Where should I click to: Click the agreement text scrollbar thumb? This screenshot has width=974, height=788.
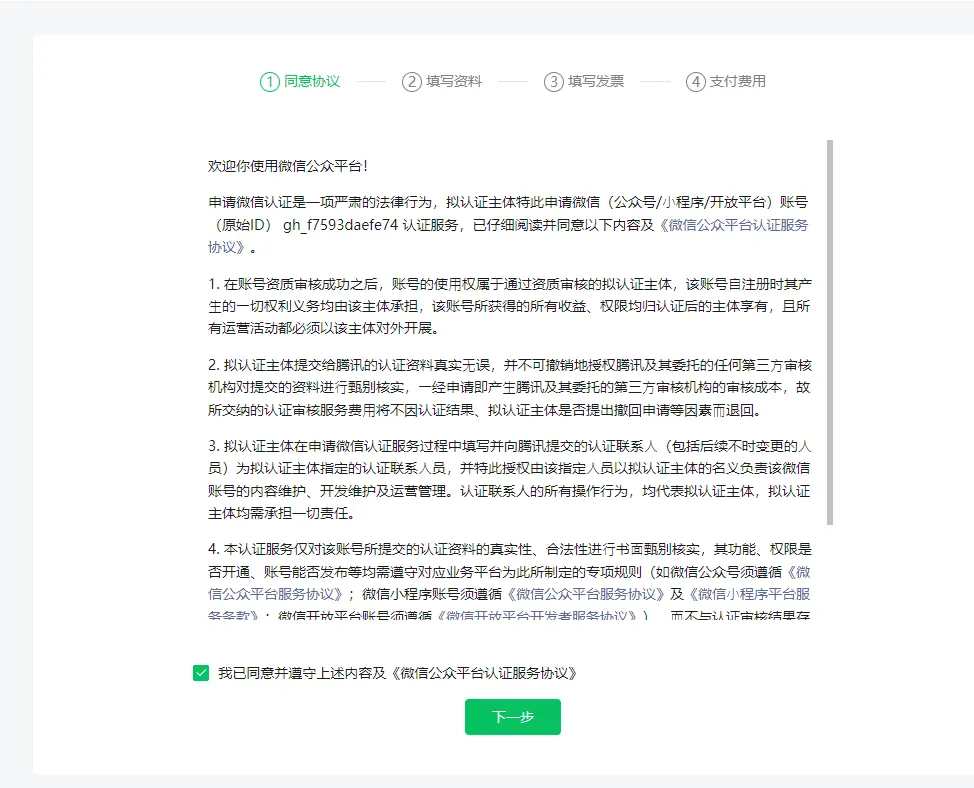[x=830, y=330]
